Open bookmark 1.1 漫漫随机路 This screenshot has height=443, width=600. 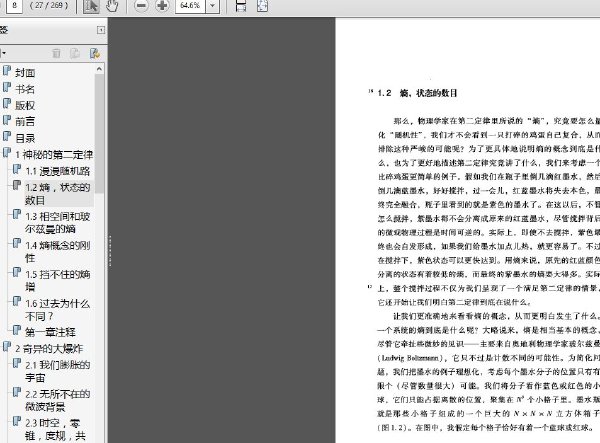click(58, 171)
